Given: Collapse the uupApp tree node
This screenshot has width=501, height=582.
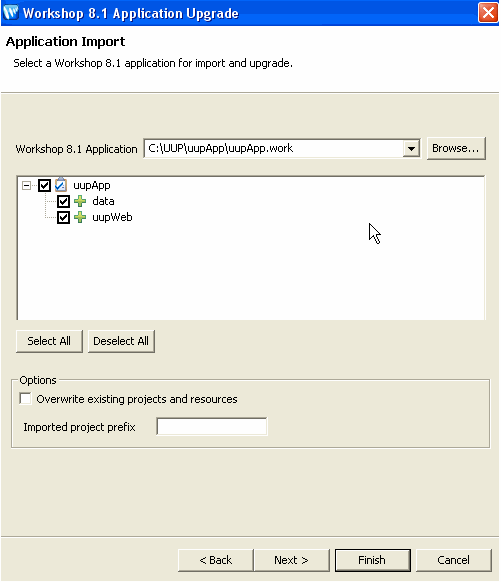Looking at the screenshot, I should pyautogui.click(x=26, y=185).
